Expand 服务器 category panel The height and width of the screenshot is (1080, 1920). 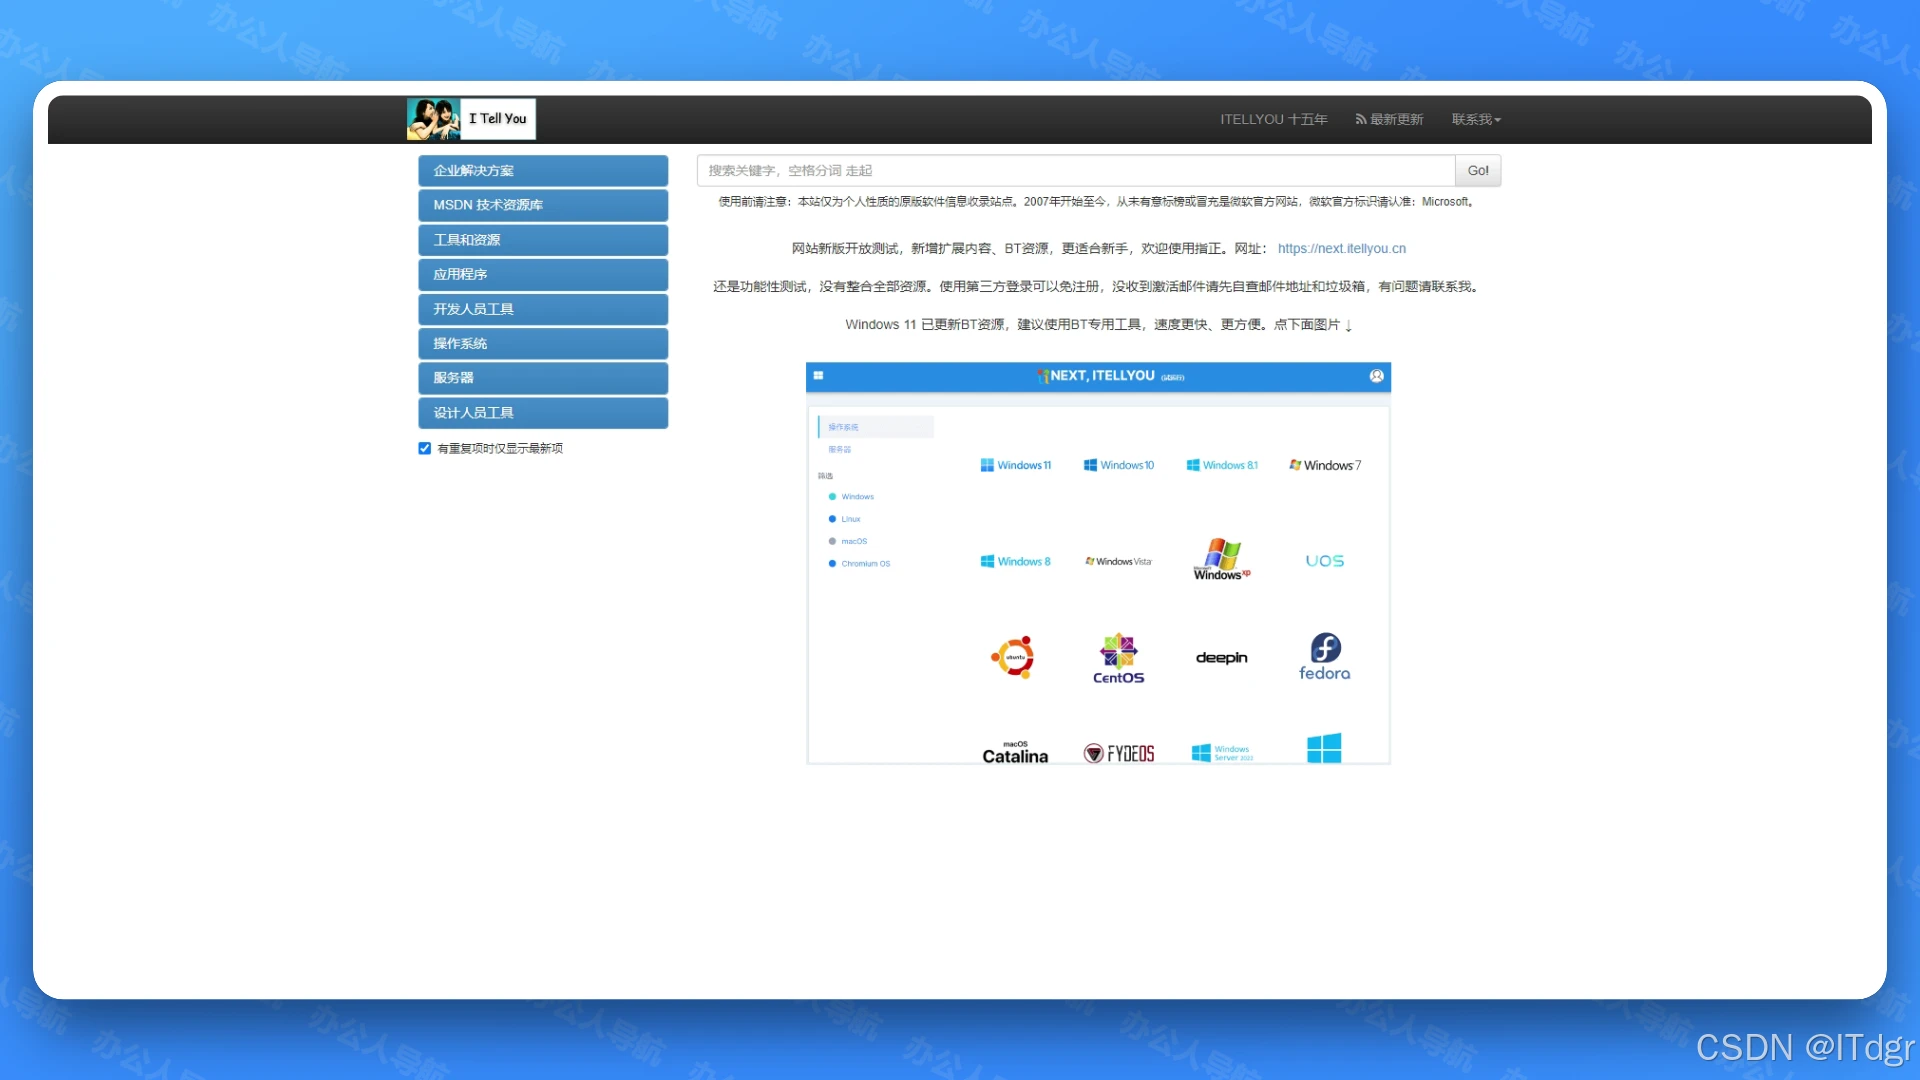(543, 378)
